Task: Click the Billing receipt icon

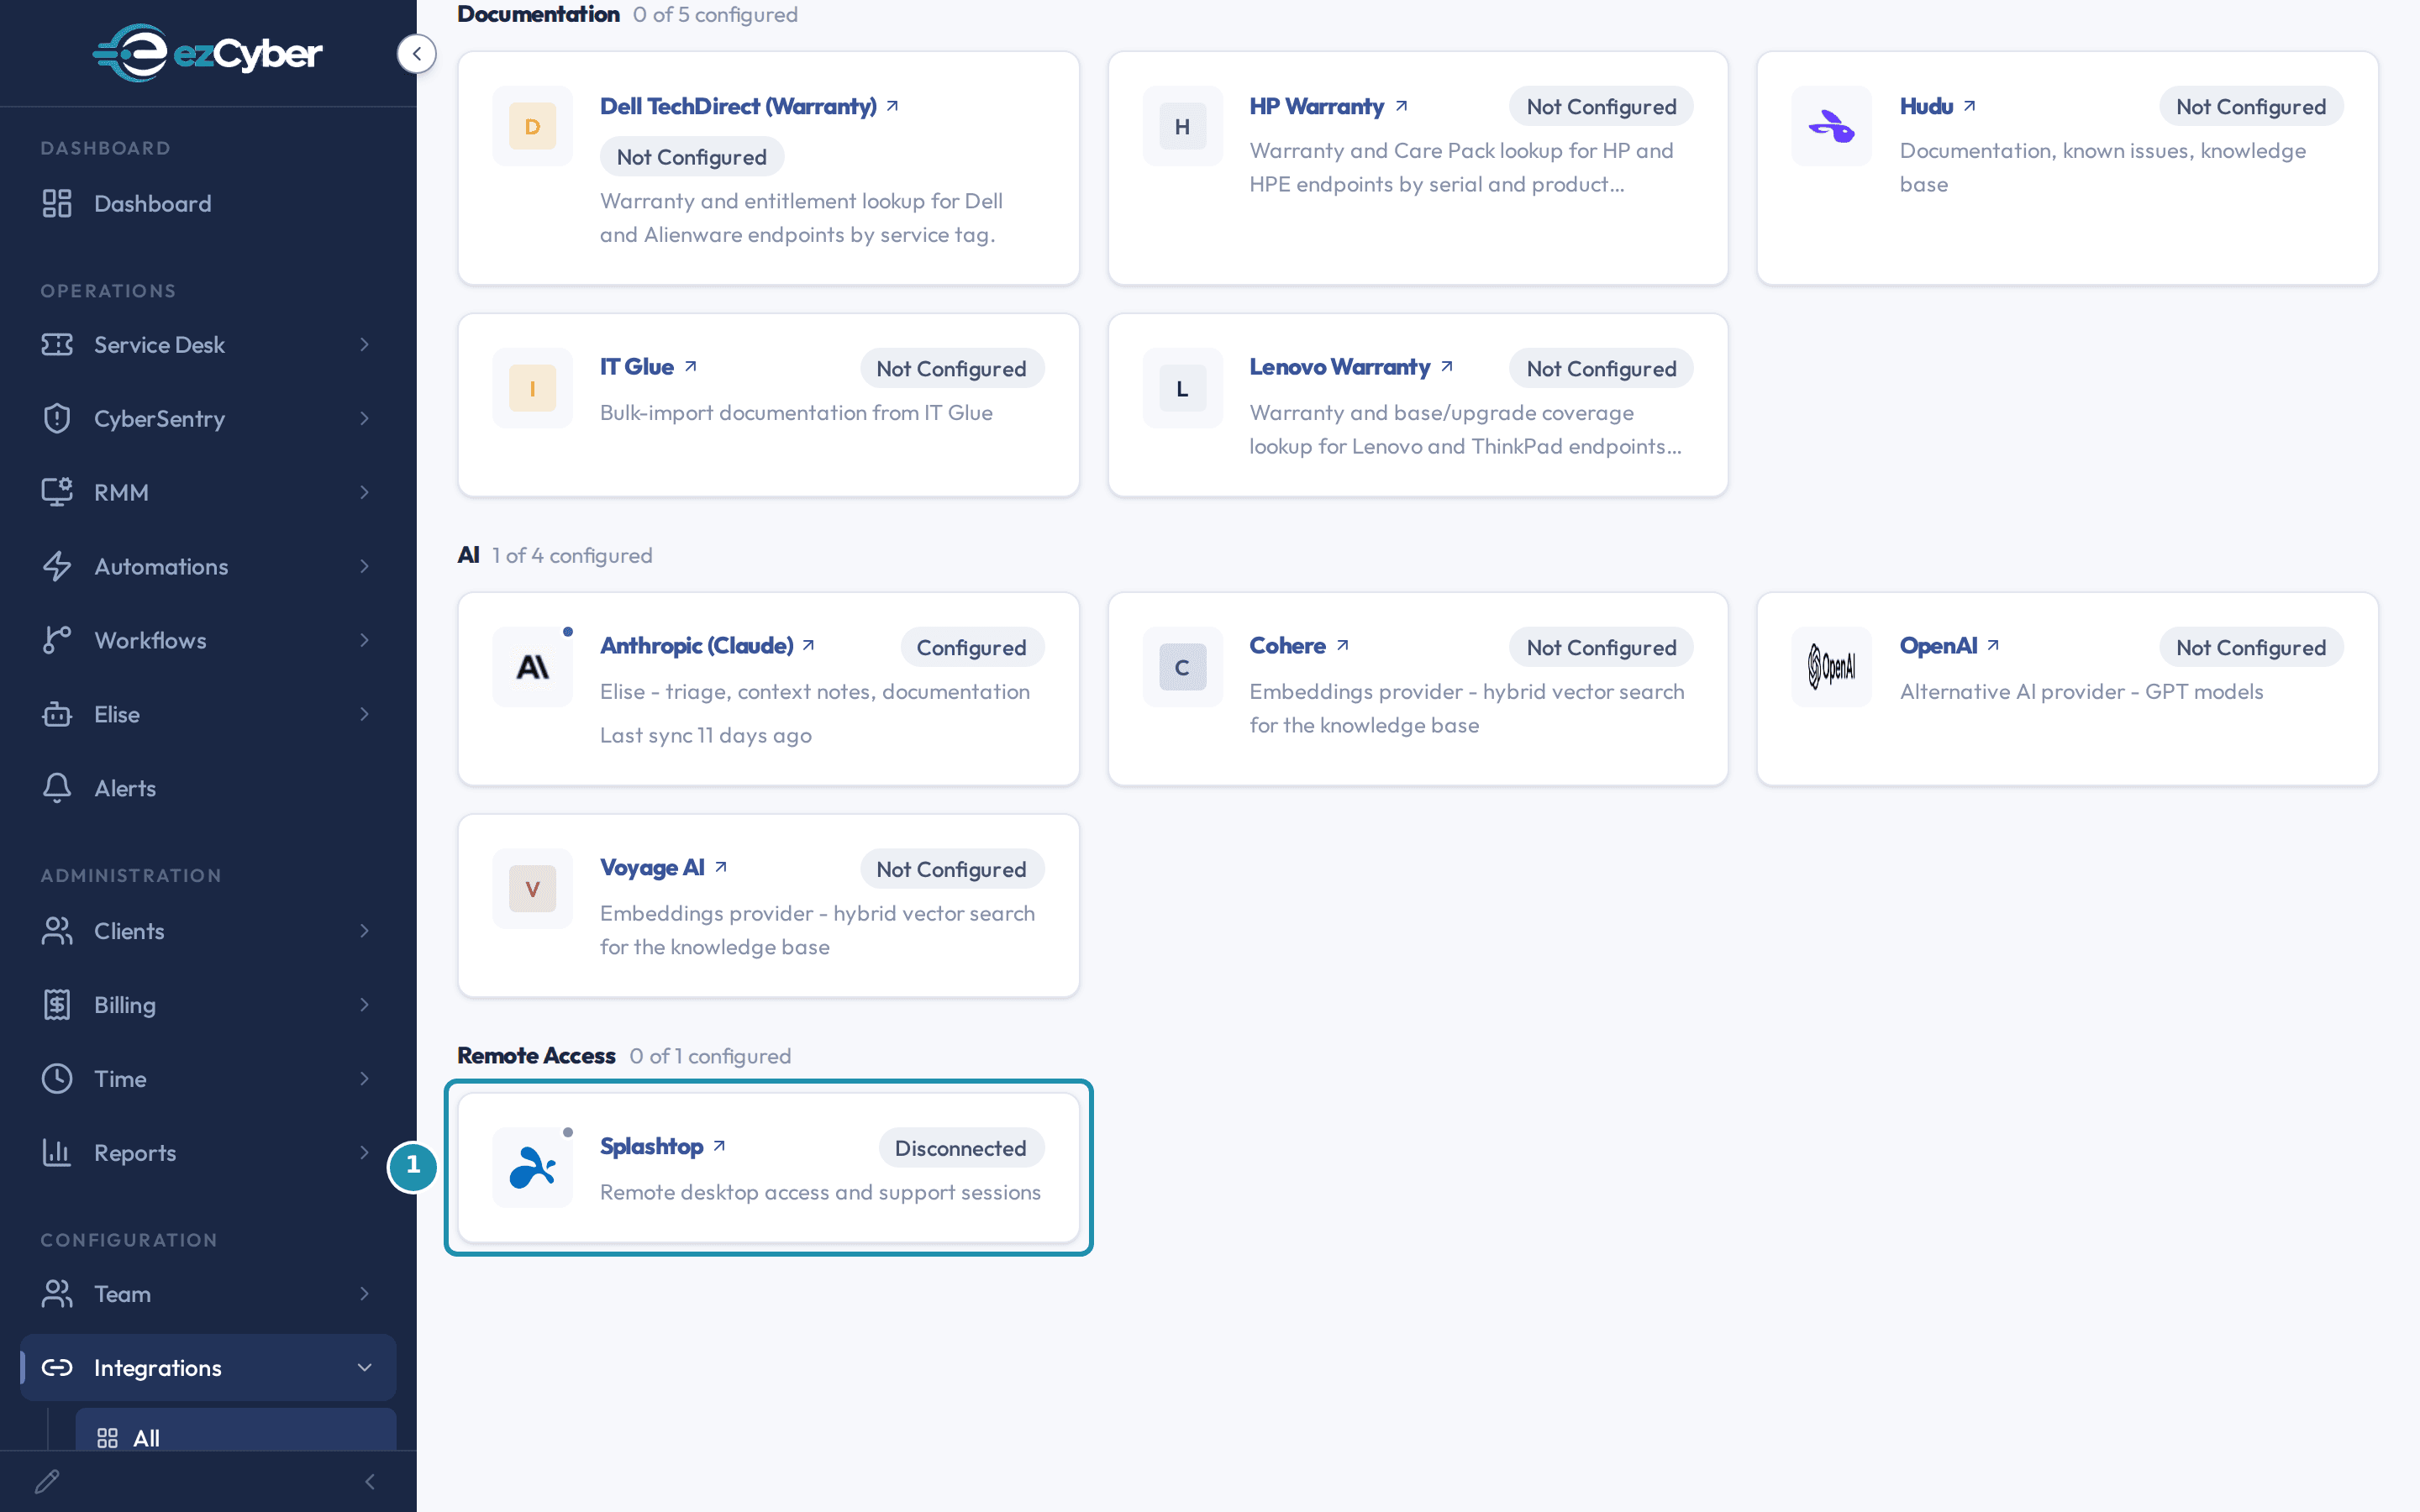Action: [57, 1005]
